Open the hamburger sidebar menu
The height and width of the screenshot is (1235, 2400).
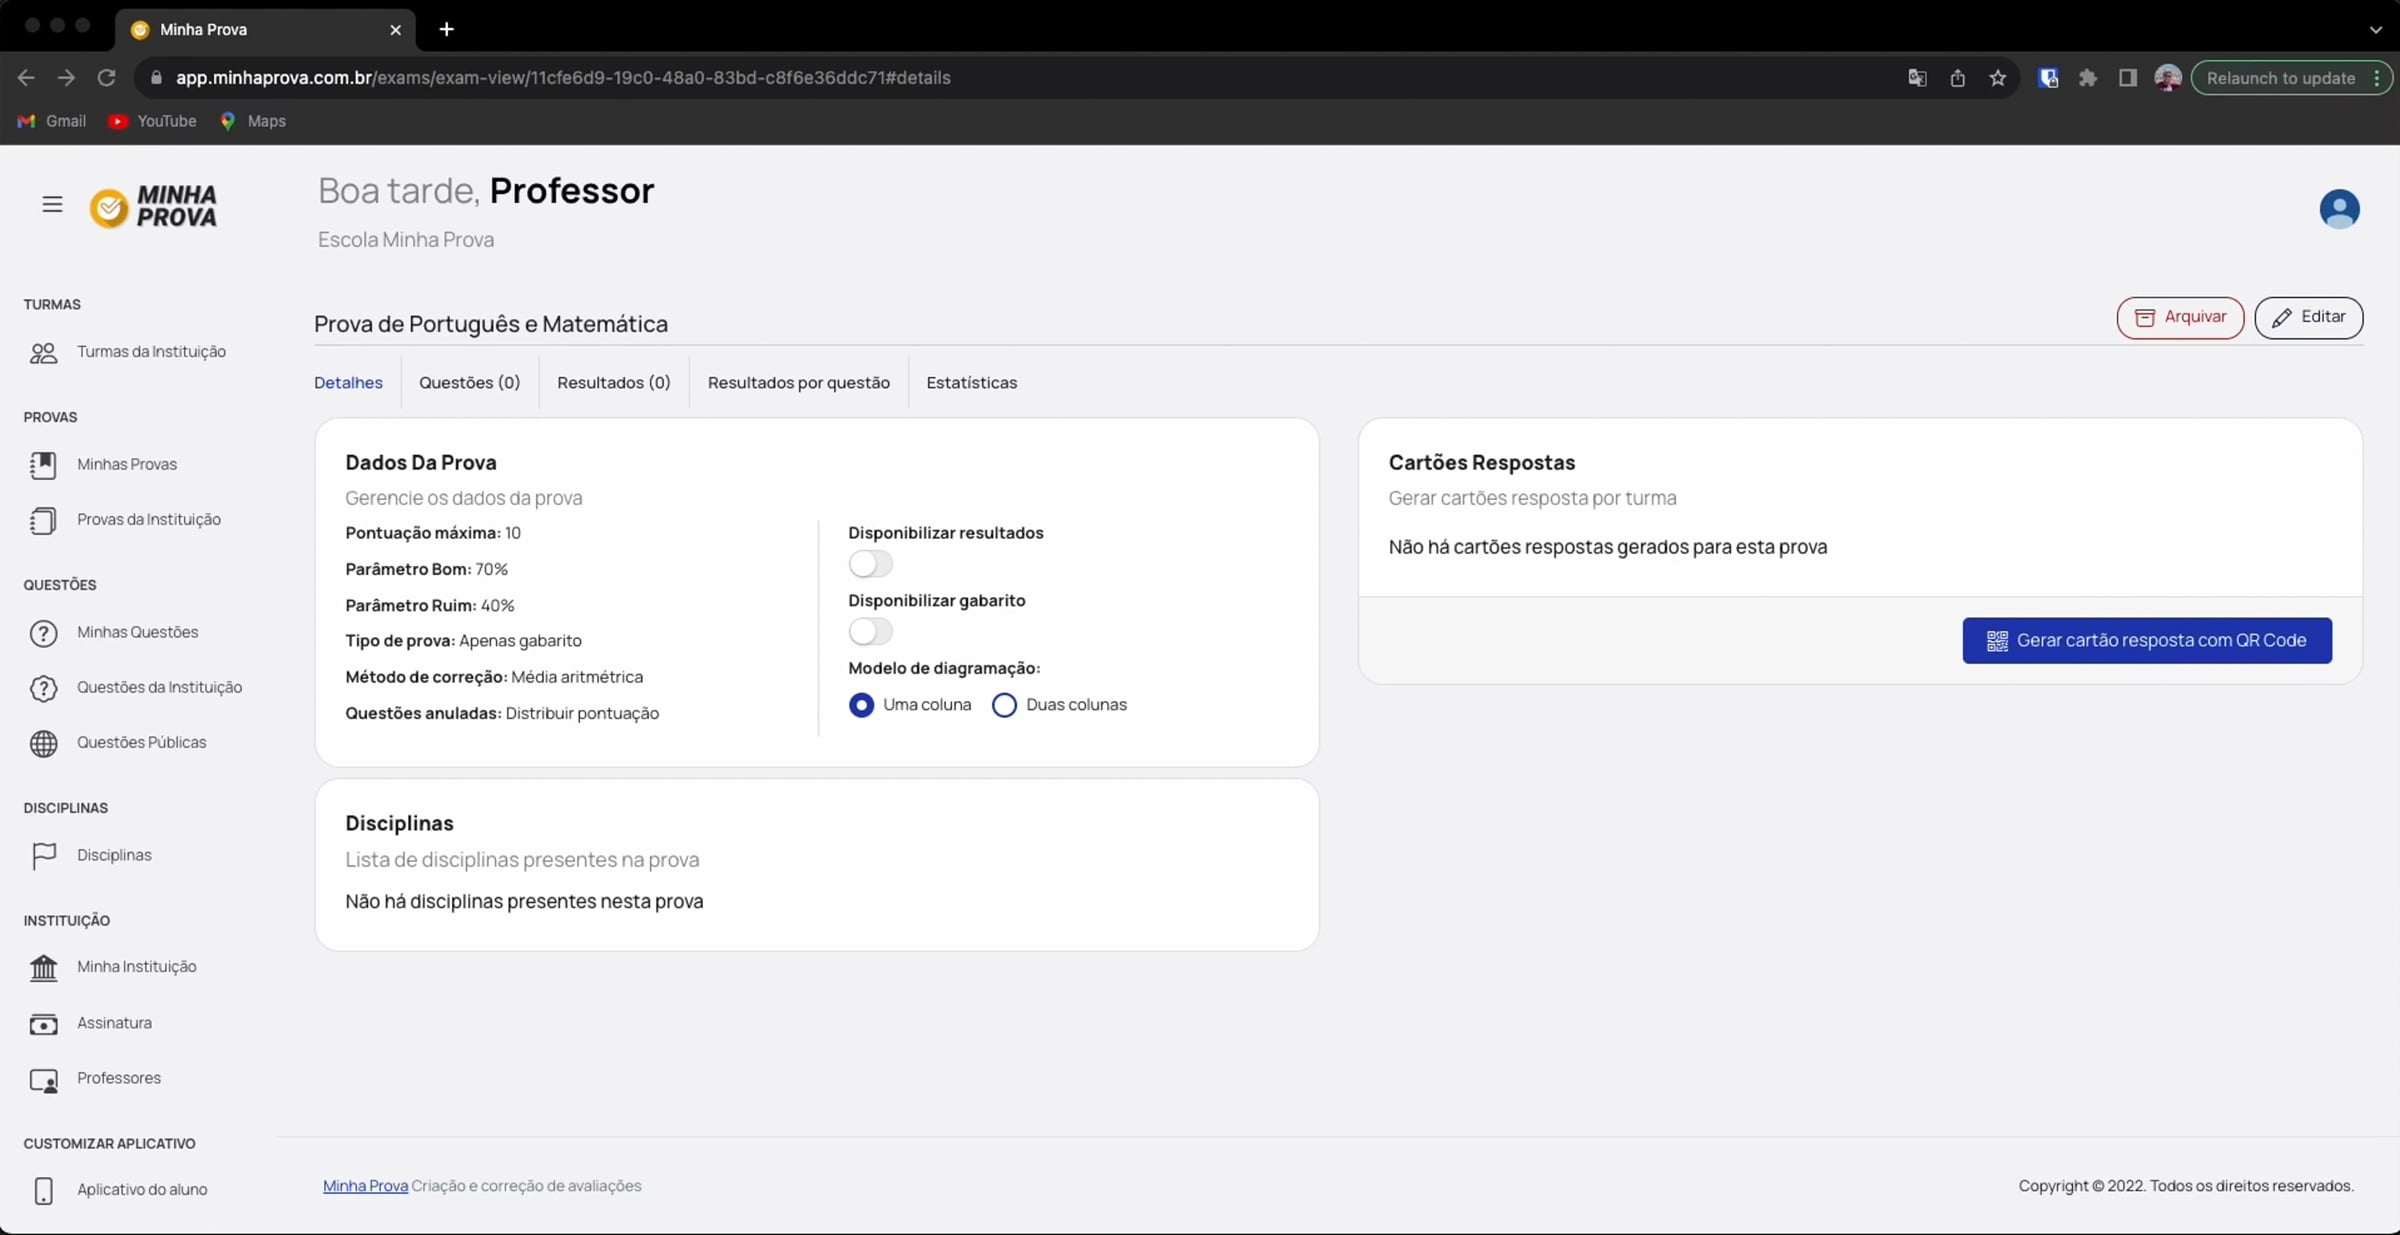point(52,204)
